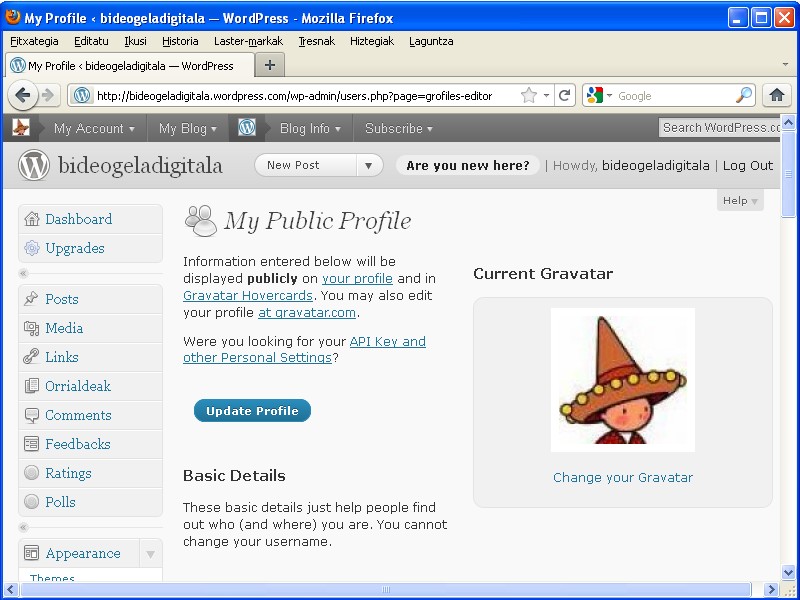This screenshot has height=600, width=800.
Task: Click the user avatar in admin bar
Action: [21, 128]
